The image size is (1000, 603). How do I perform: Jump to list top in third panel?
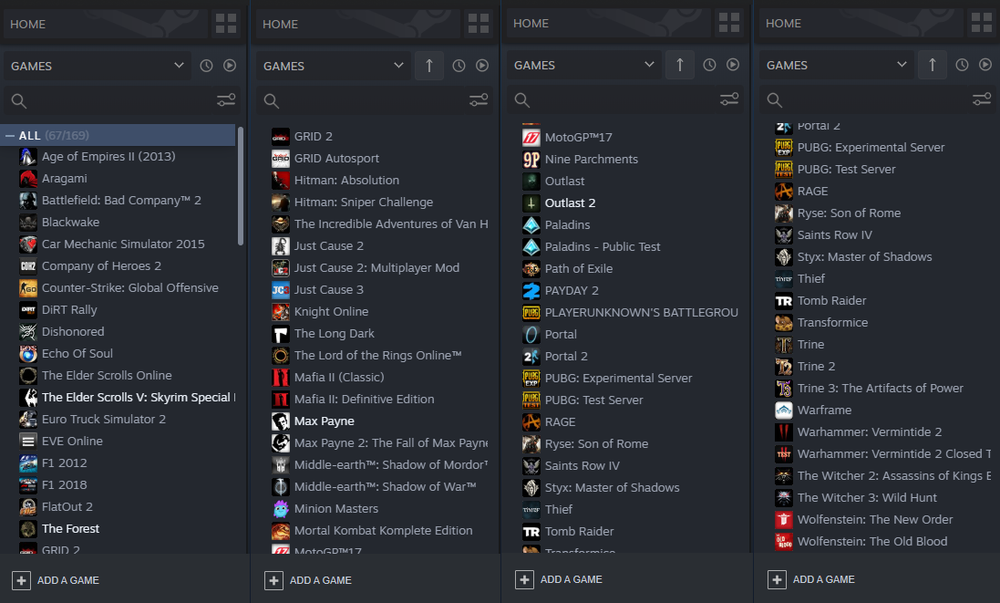[x=680, y=65]
